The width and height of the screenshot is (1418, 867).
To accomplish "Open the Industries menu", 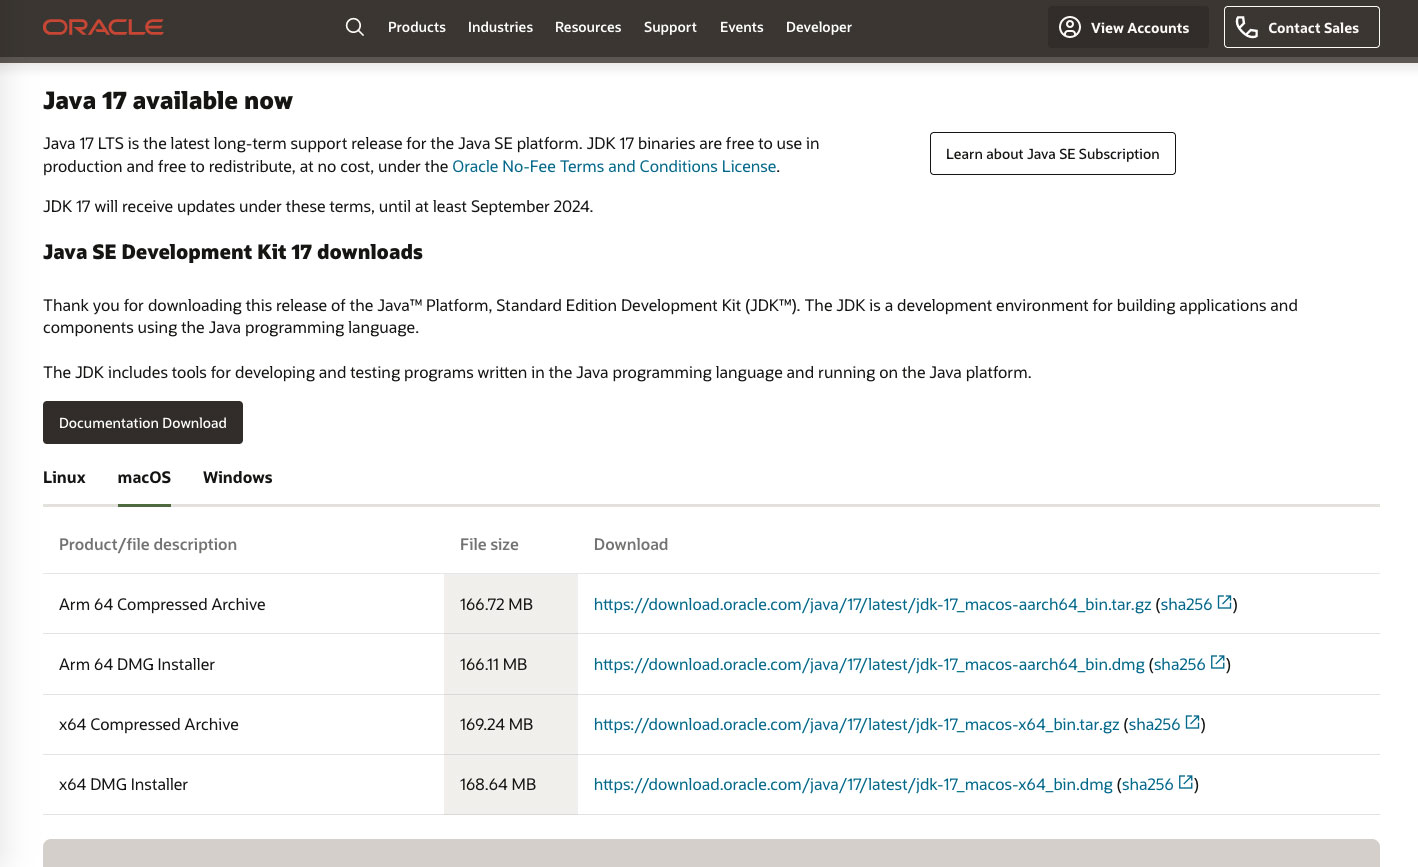I will click(x=500, y=27).
